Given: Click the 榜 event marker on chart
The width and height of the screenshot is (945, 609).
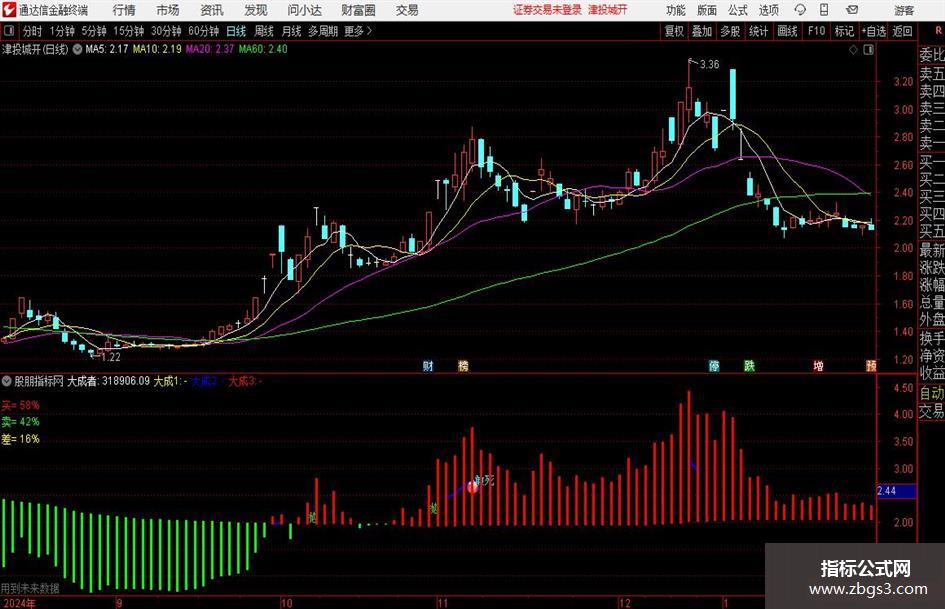Looking at the screenshot, I should click(463, 365).
